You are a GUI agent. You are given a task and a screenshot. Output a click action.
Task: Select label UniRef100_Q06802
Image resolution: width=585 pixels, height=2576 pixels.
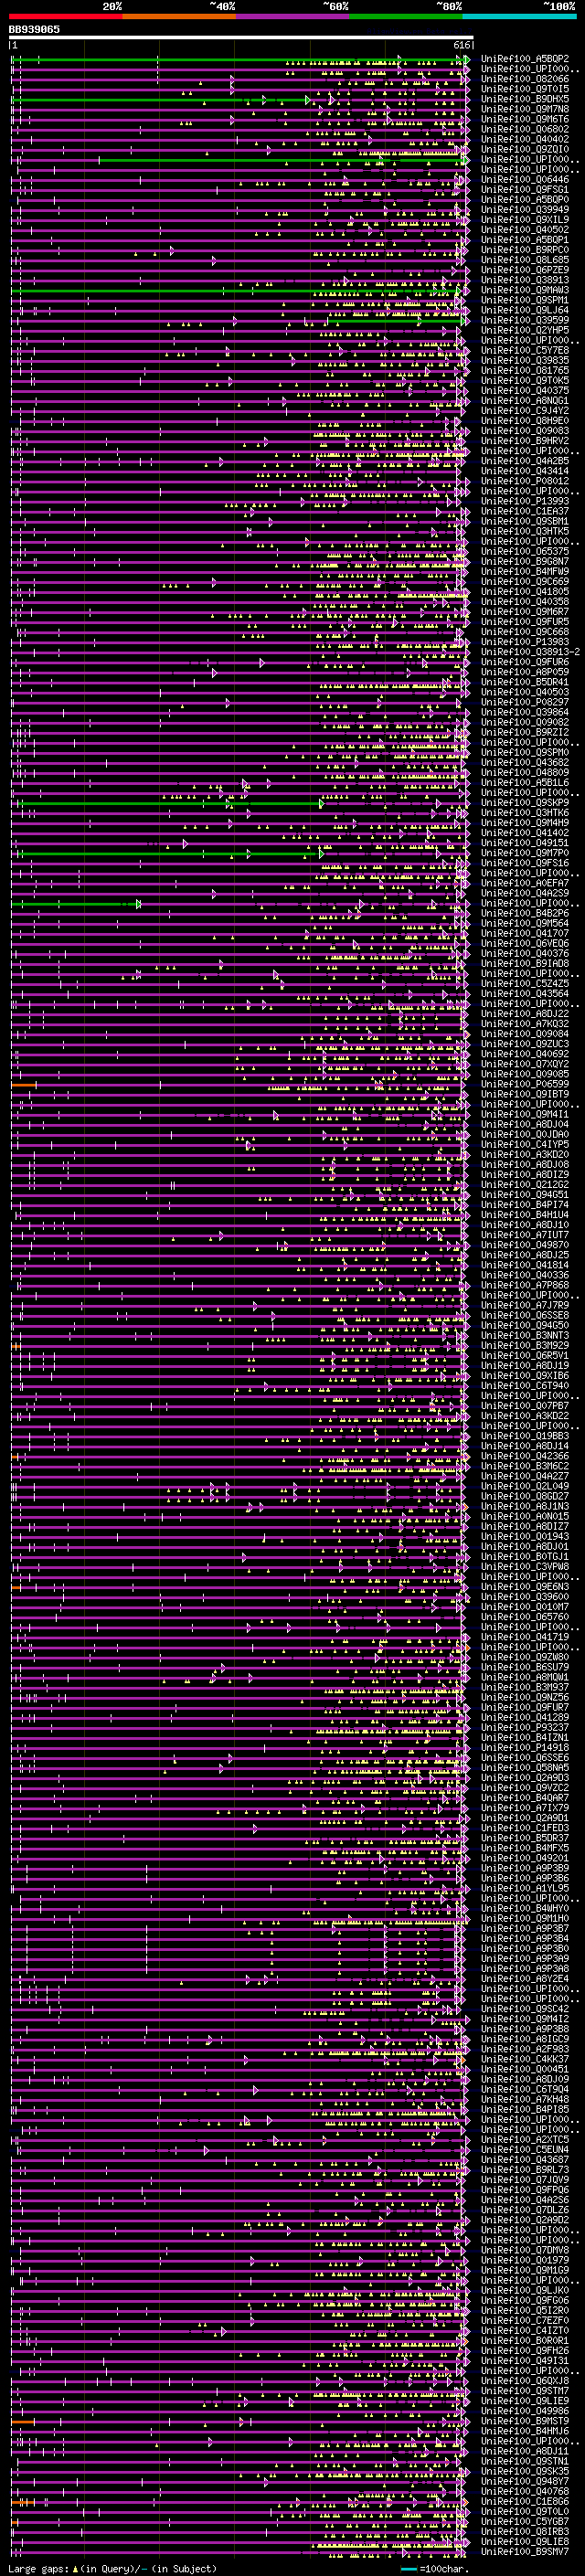(525, 129)
